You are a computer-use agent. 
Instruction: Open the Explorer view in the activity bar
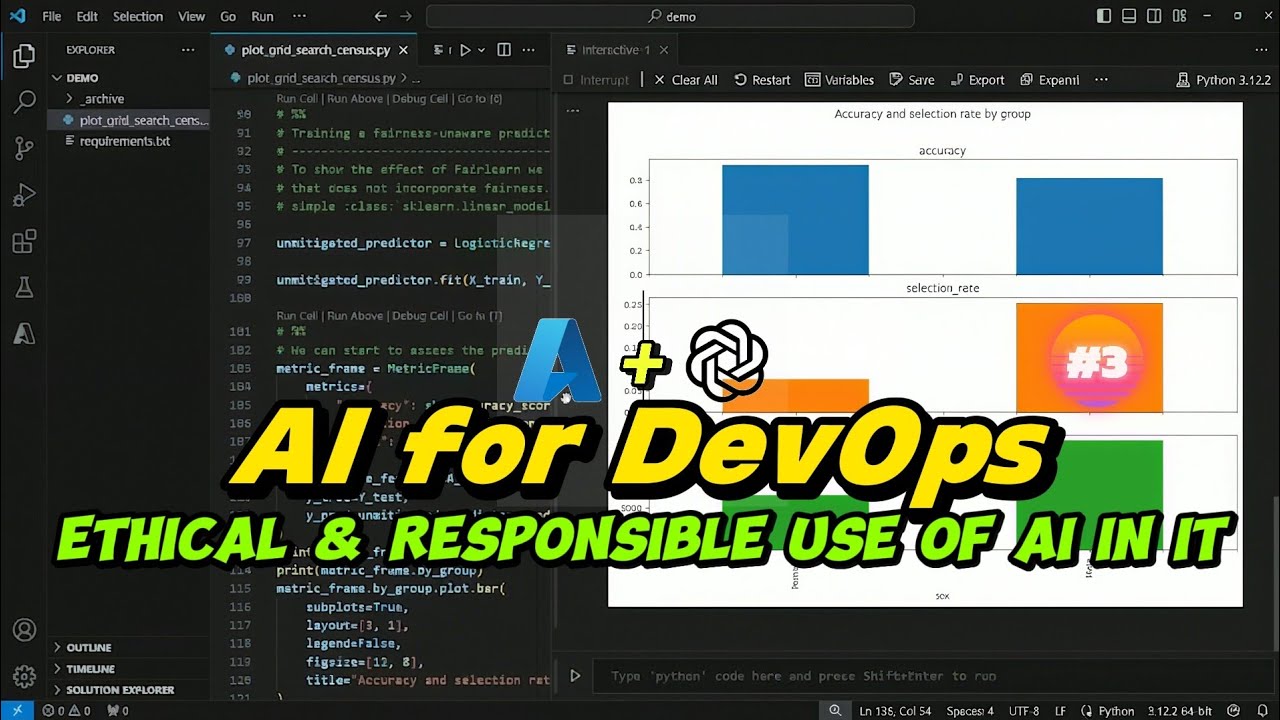(x=24, y=56)
